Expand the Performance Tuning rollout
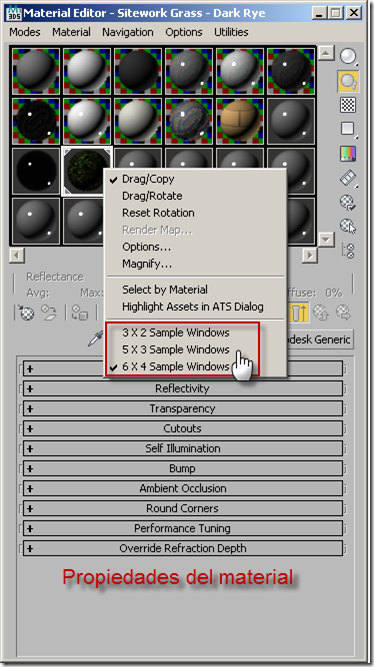The image size is (374, 667). pyautogui.click(x=183, y=528)
